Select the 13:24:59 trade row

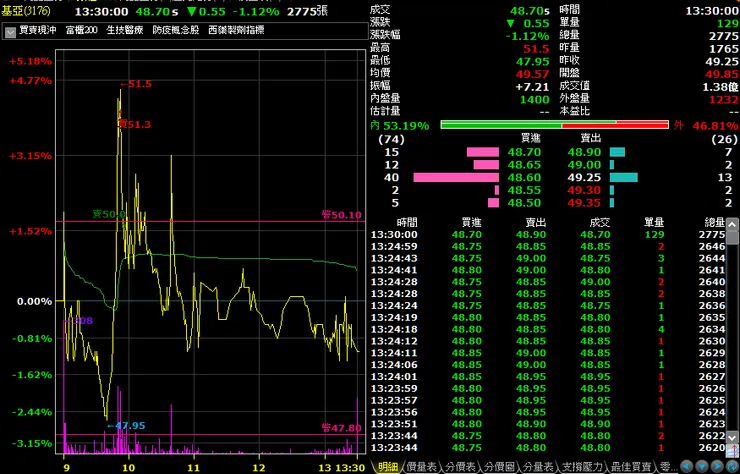click(x=547, y=246)
